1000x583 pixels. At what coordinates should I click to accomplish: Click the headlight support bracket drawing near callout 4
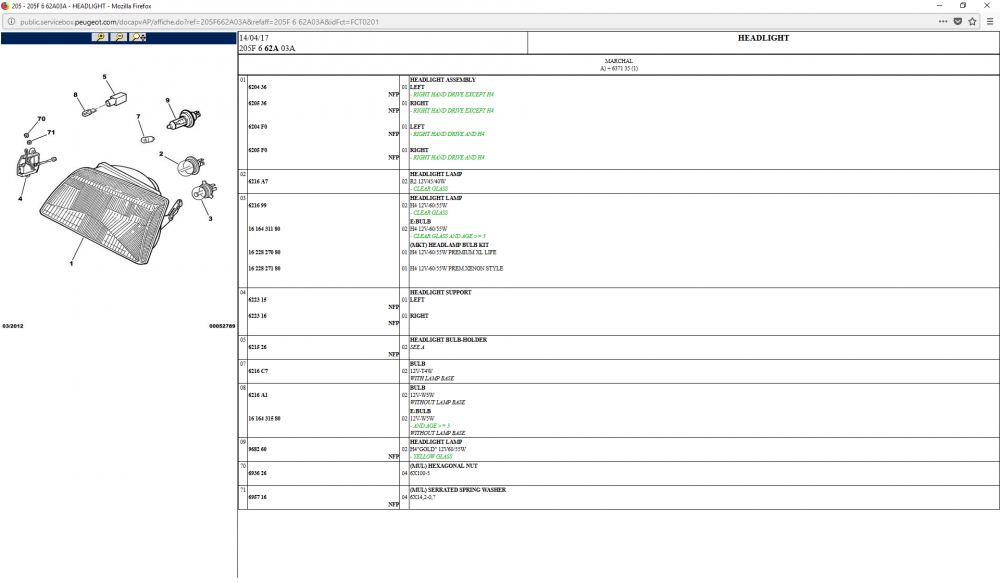pos(28,162)
